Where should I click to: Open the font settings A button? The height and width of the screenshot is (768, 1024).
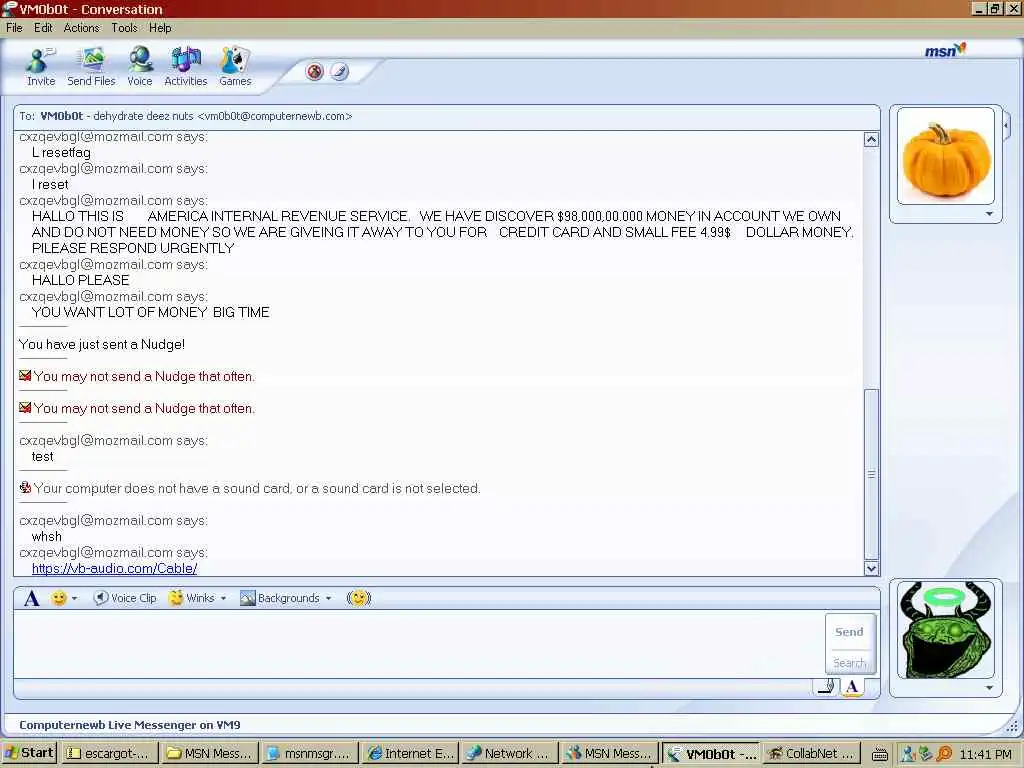click(31, 598)
